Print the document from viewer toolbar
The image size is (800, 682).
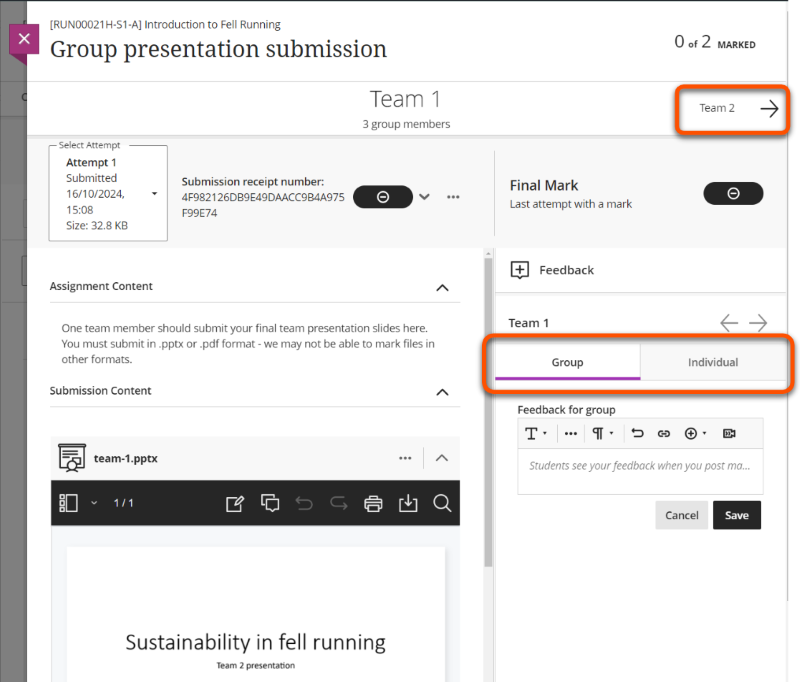click(373, 503)
